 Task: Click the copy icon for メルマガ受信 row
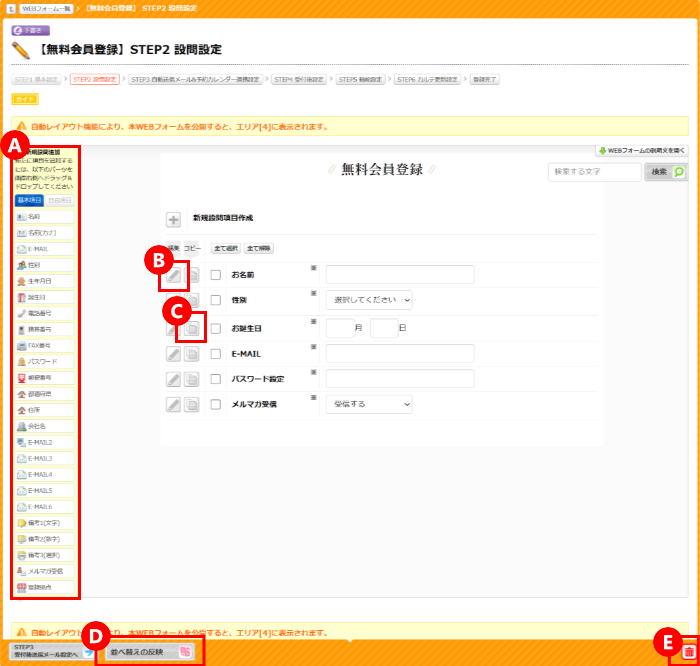[x=192, y=404]
